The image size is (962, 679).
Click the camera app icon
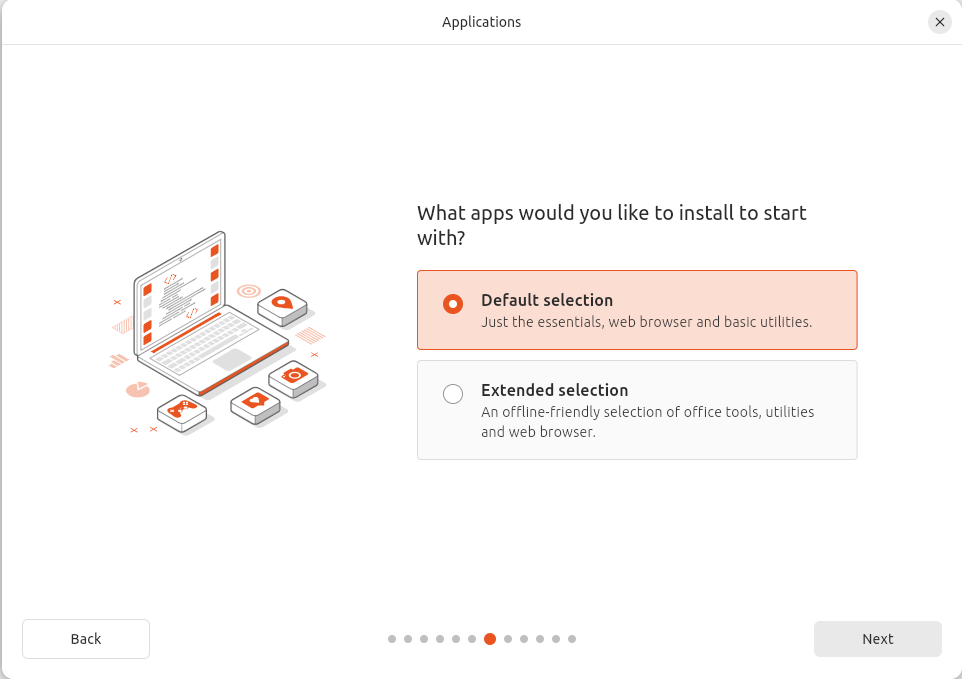pos(295,375)
